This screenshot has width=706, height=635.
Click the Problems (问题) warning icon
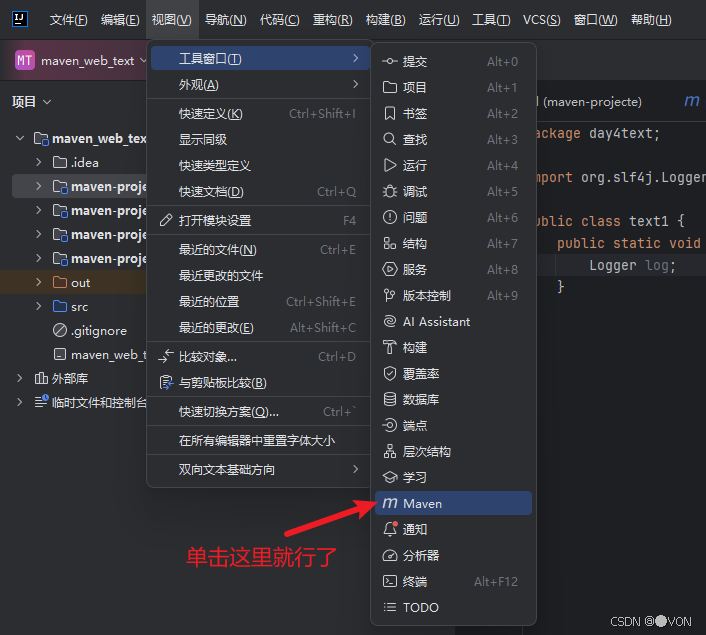389,218
